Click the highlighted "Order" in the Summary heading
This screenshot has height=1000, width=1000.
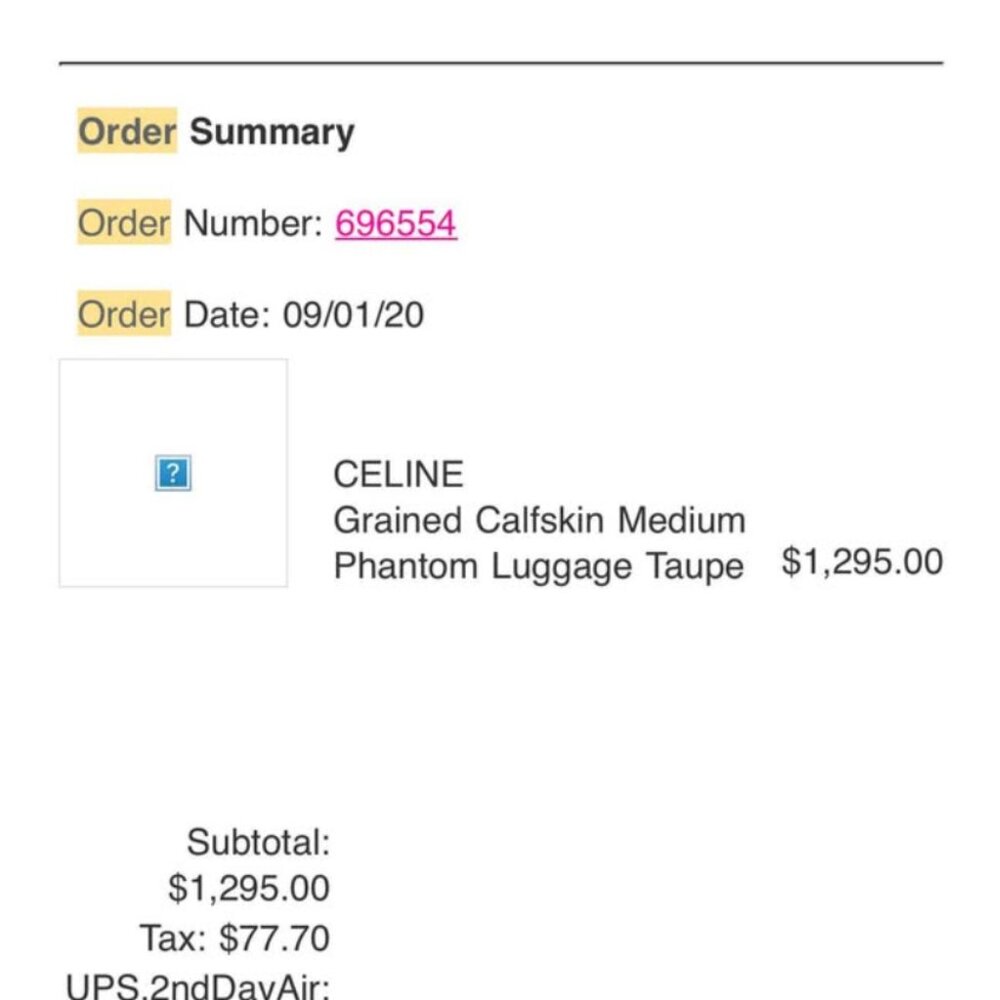[127, 132]
